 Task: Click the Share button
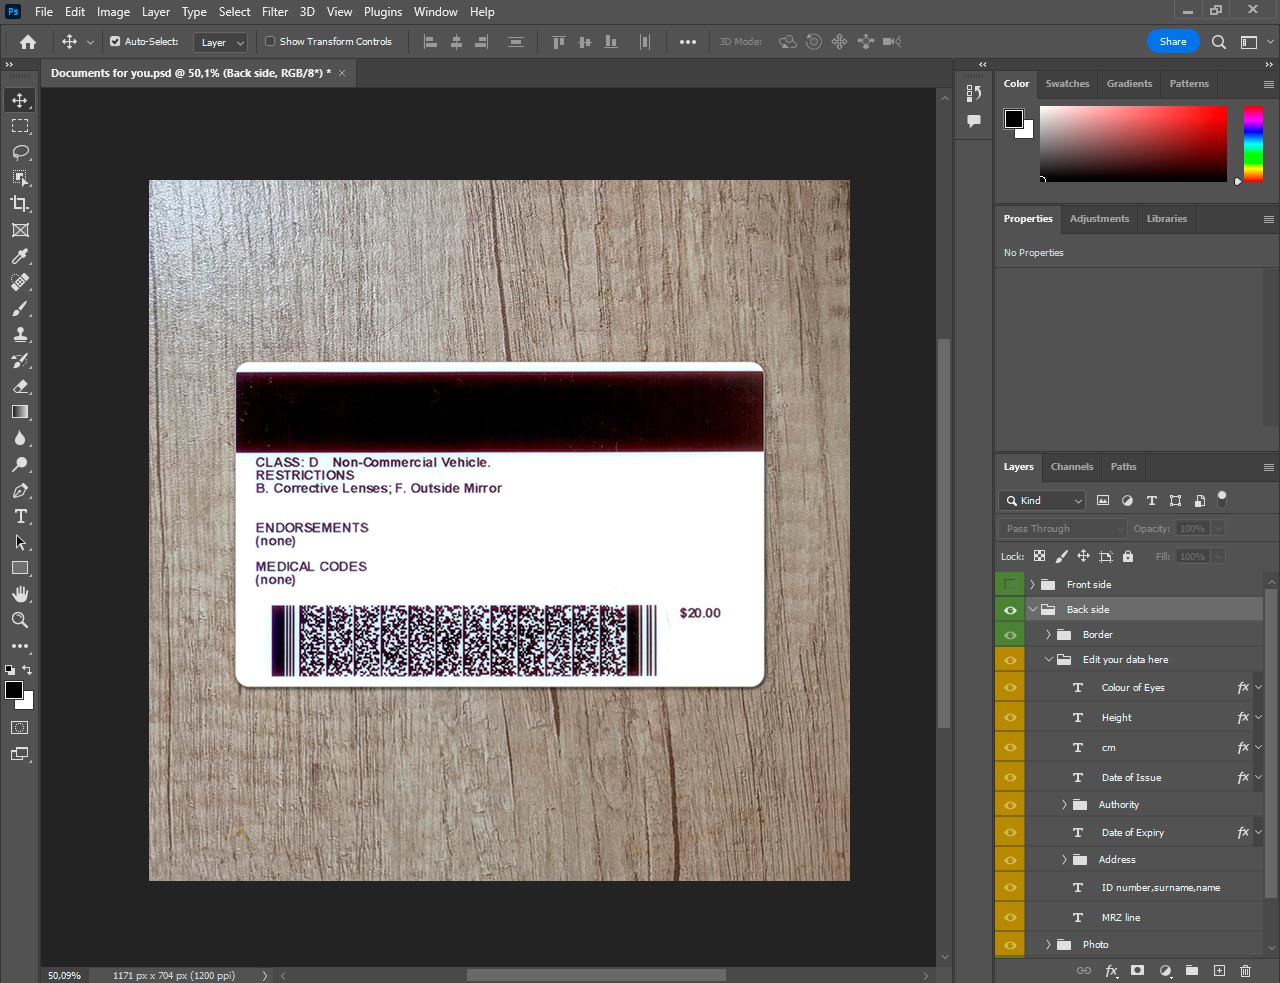pos(1172,42)
